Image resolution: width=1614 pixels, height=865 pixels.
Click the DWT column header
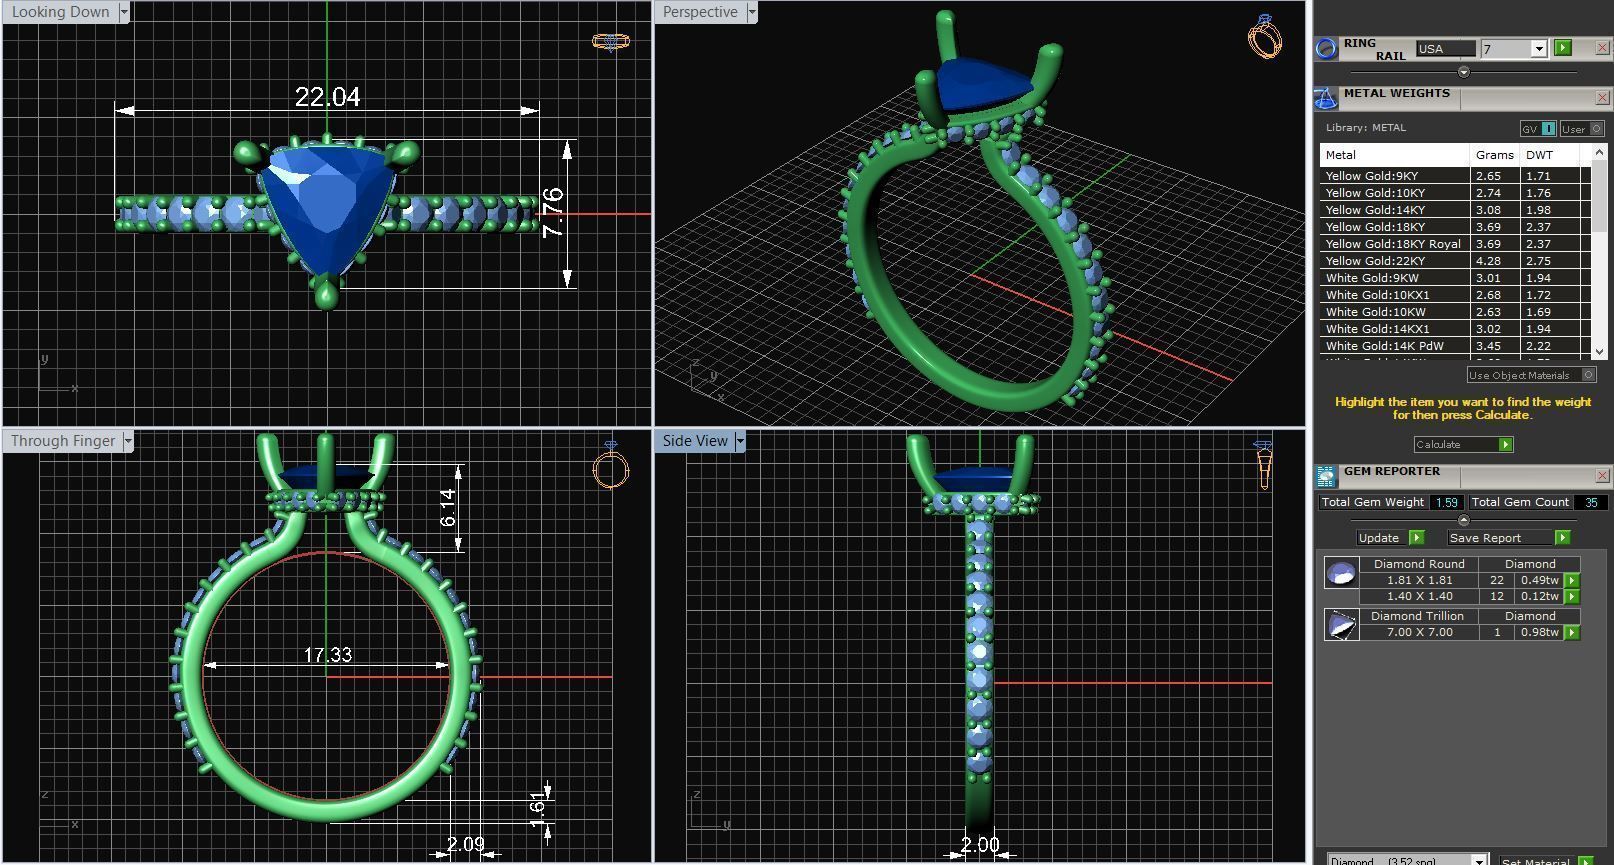click(1549, 154)
